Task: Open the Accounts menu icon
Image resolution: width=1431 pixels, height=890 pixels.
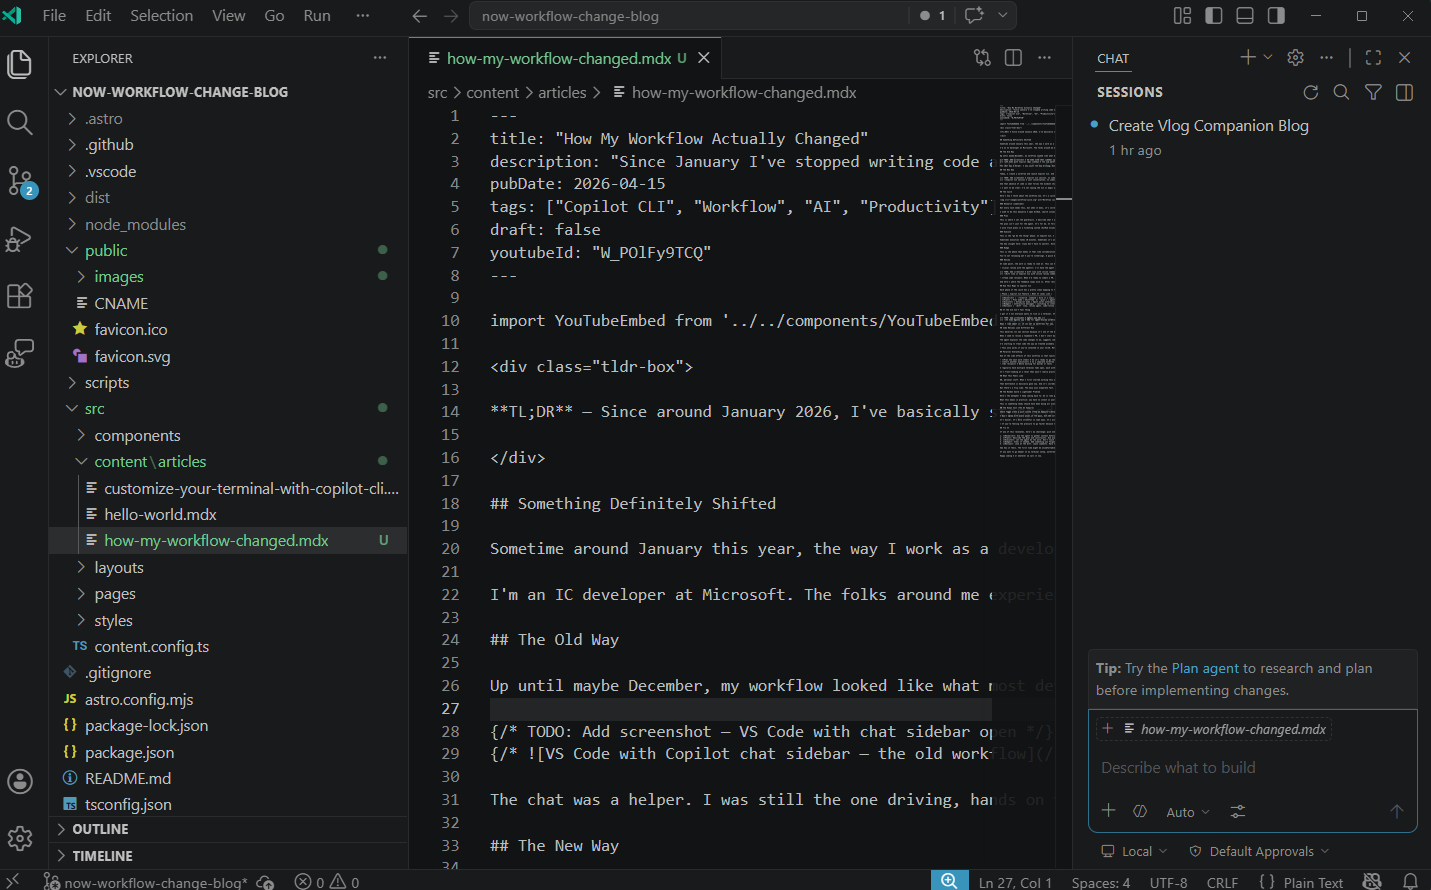Action: click(20, 781)
